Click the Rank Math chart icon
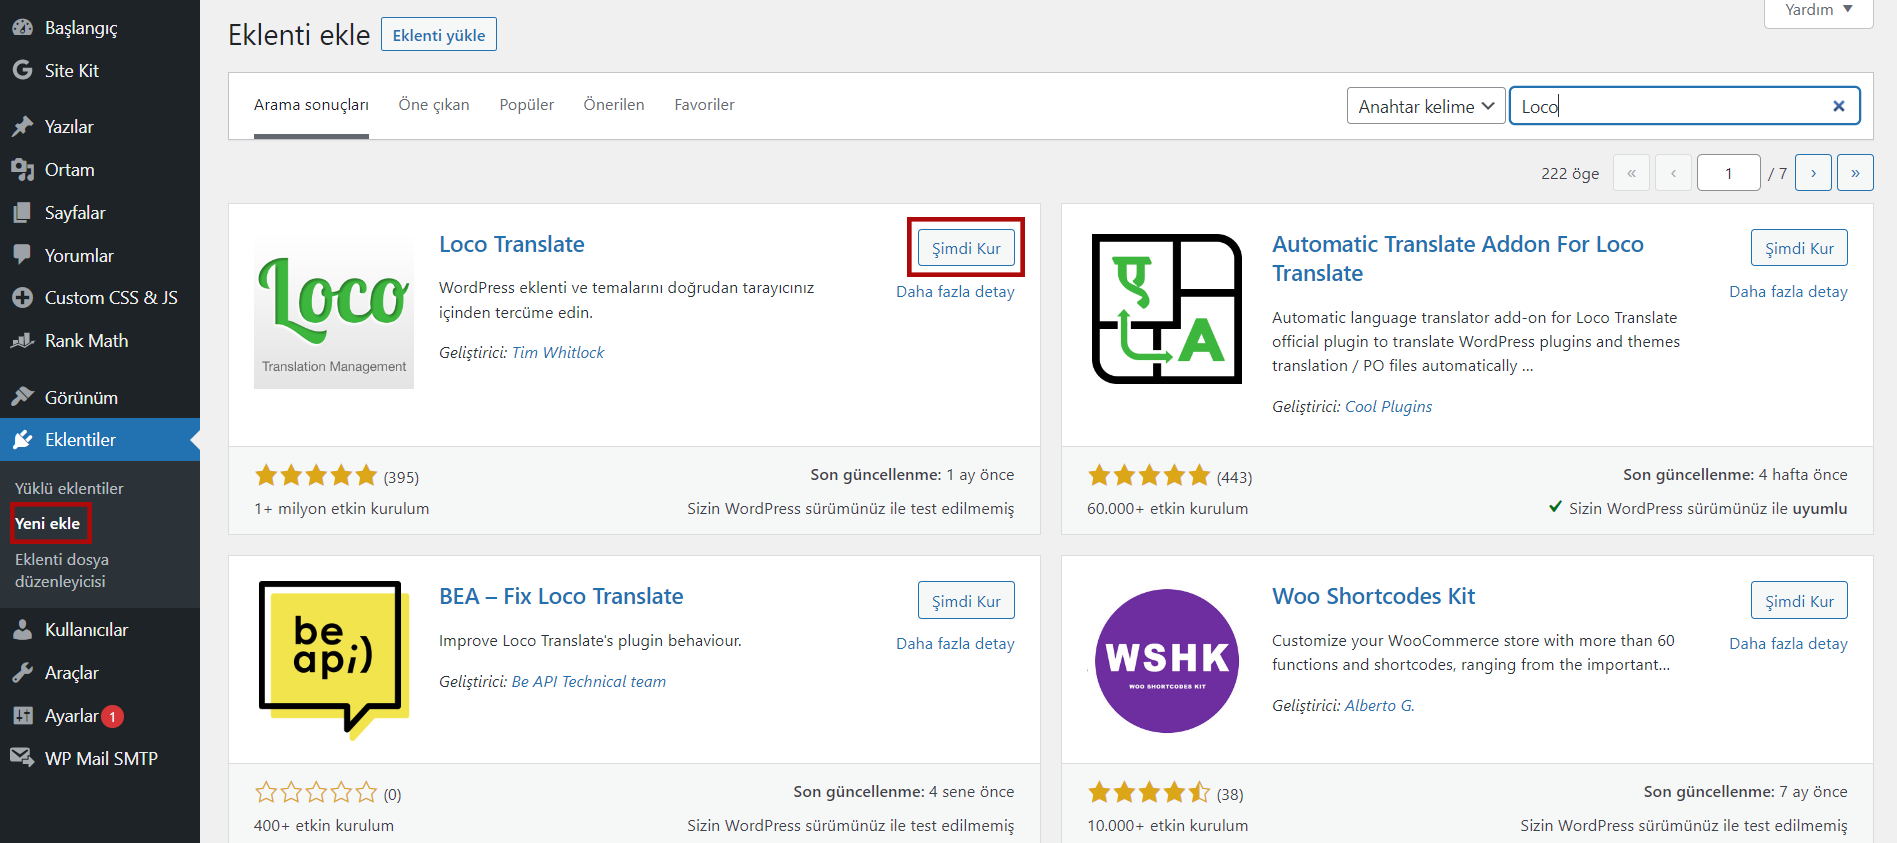The width and height of the screenshot is (1897, 843). [x=22, y=341]
